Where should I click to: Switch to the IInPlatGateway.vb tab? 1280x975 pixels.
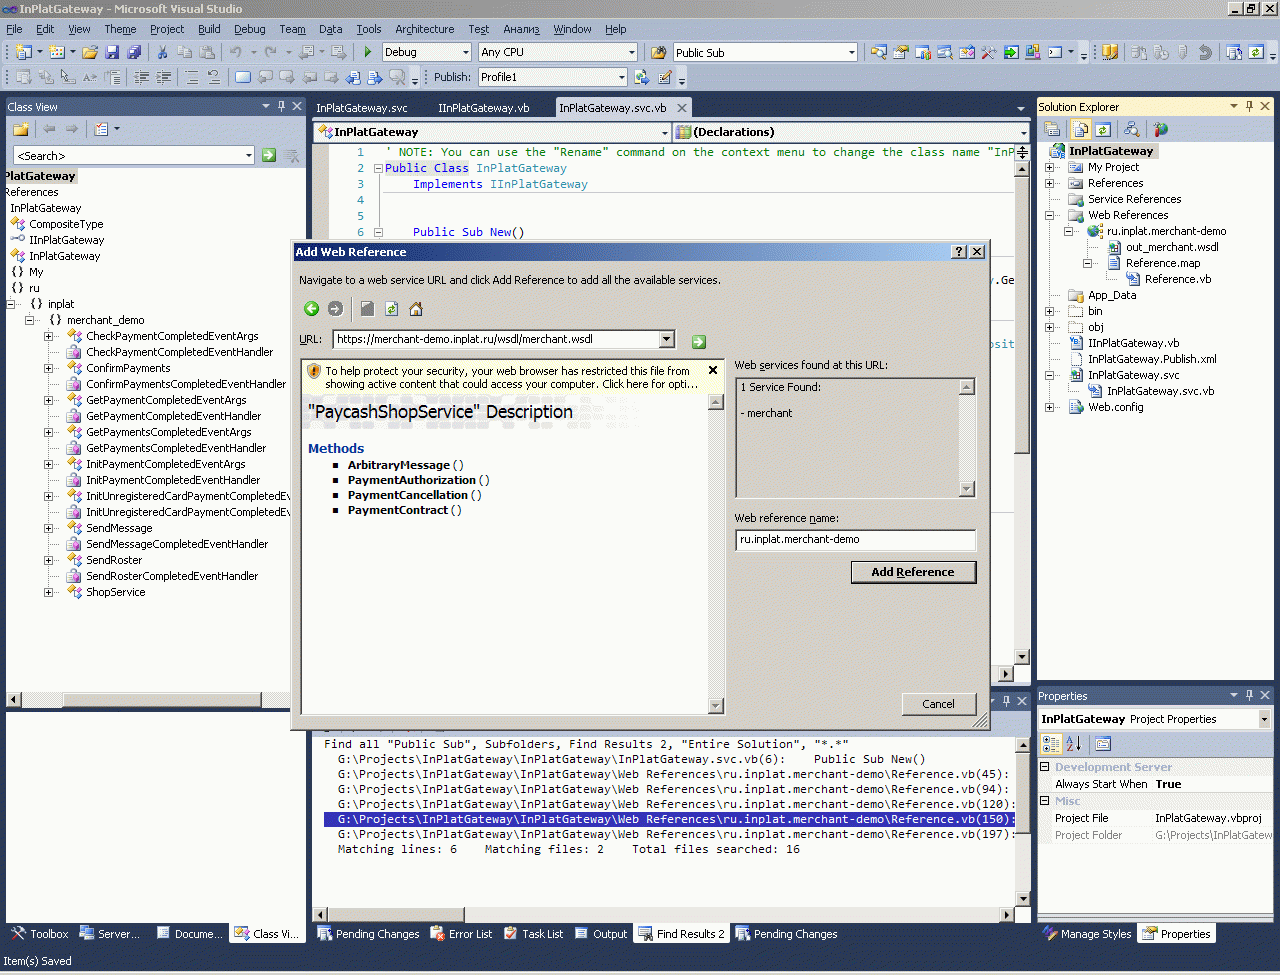coord(483,108)
